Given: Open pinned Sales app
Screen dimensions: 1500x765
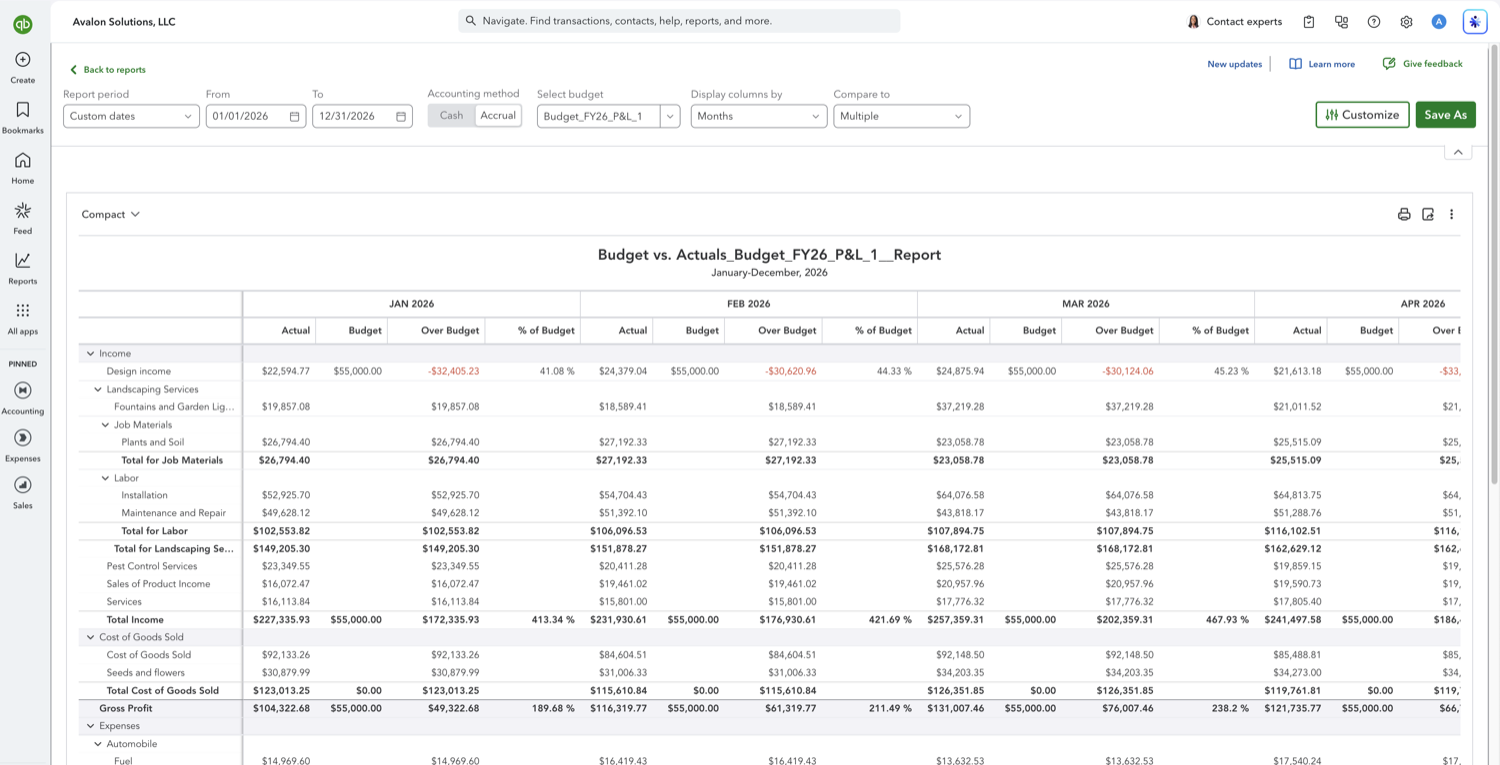Looking at the screenshot, I should click(x=23, y=492).
